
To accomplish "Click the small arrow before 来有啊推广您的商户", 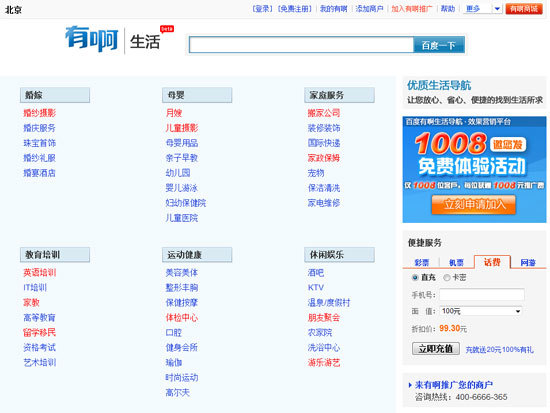I will (x=410, y=385).
